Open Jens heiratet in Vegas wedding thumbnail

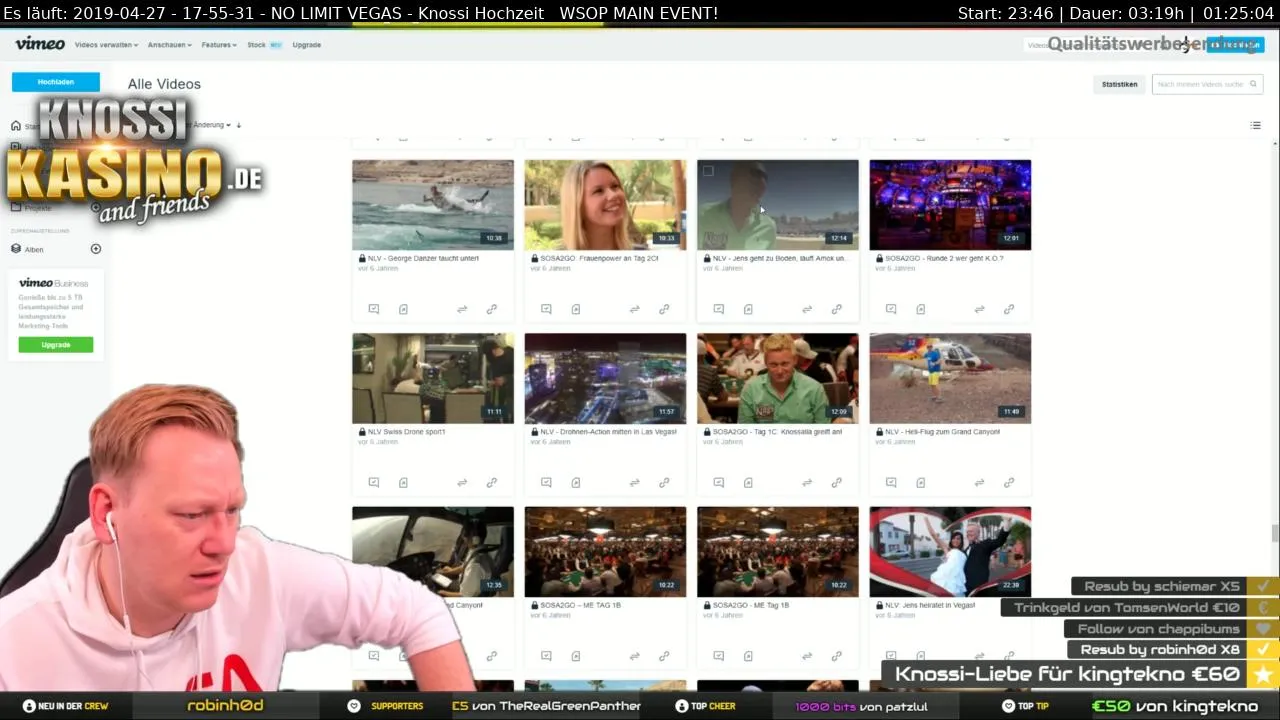[x=950, y=552]
